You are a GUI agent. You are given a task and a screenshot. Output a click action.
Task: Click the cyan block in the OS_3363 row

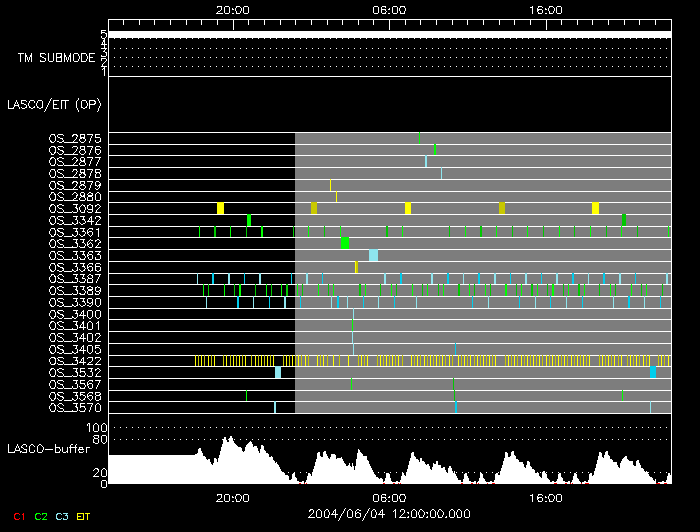373,255
